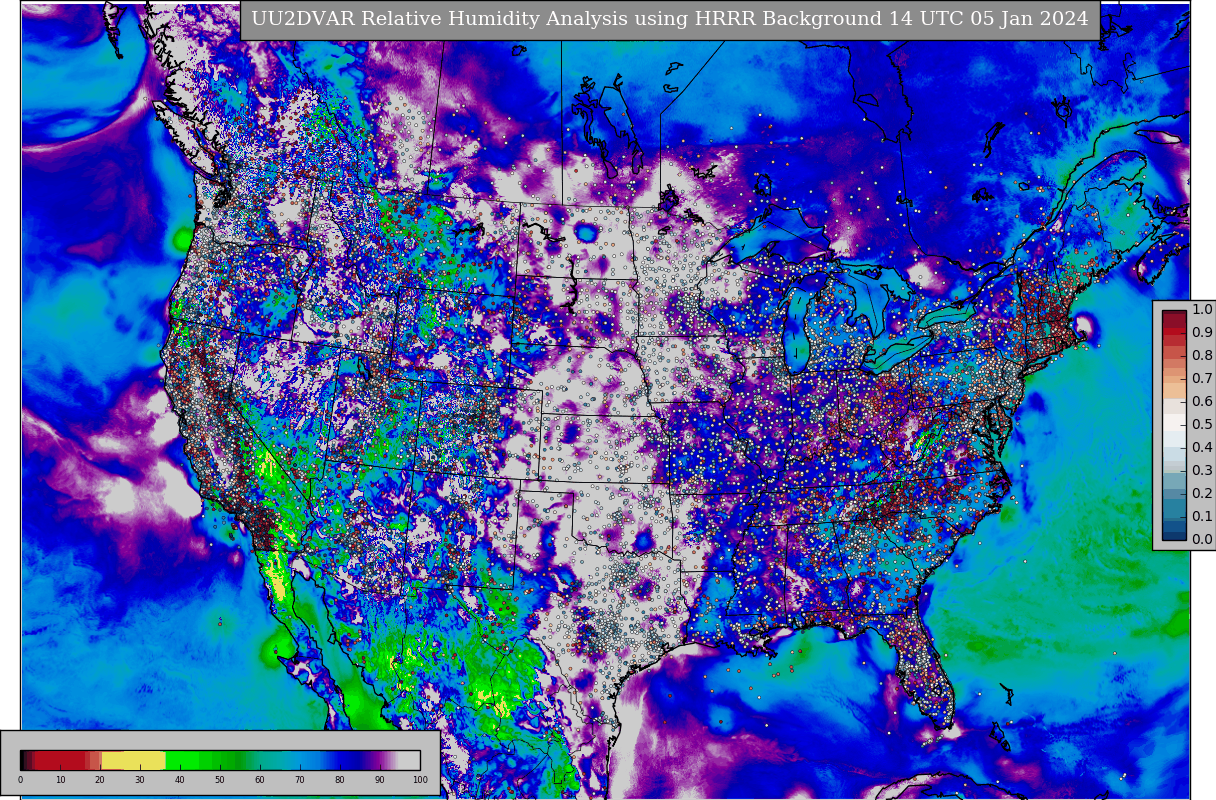Pick the dark red band on the horizontal colorbar
Screen dimensions: 1216x800
click(x=62, y=760)
